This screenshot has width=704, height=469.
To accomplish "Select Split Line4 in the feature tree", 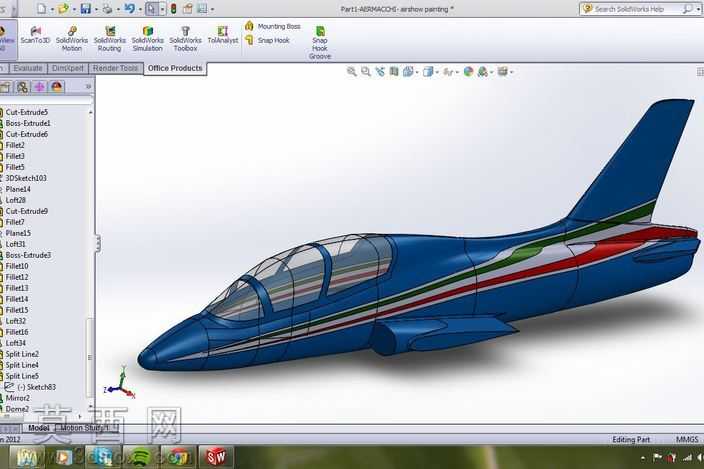I will pyautogui.click(x=22, y=365).
